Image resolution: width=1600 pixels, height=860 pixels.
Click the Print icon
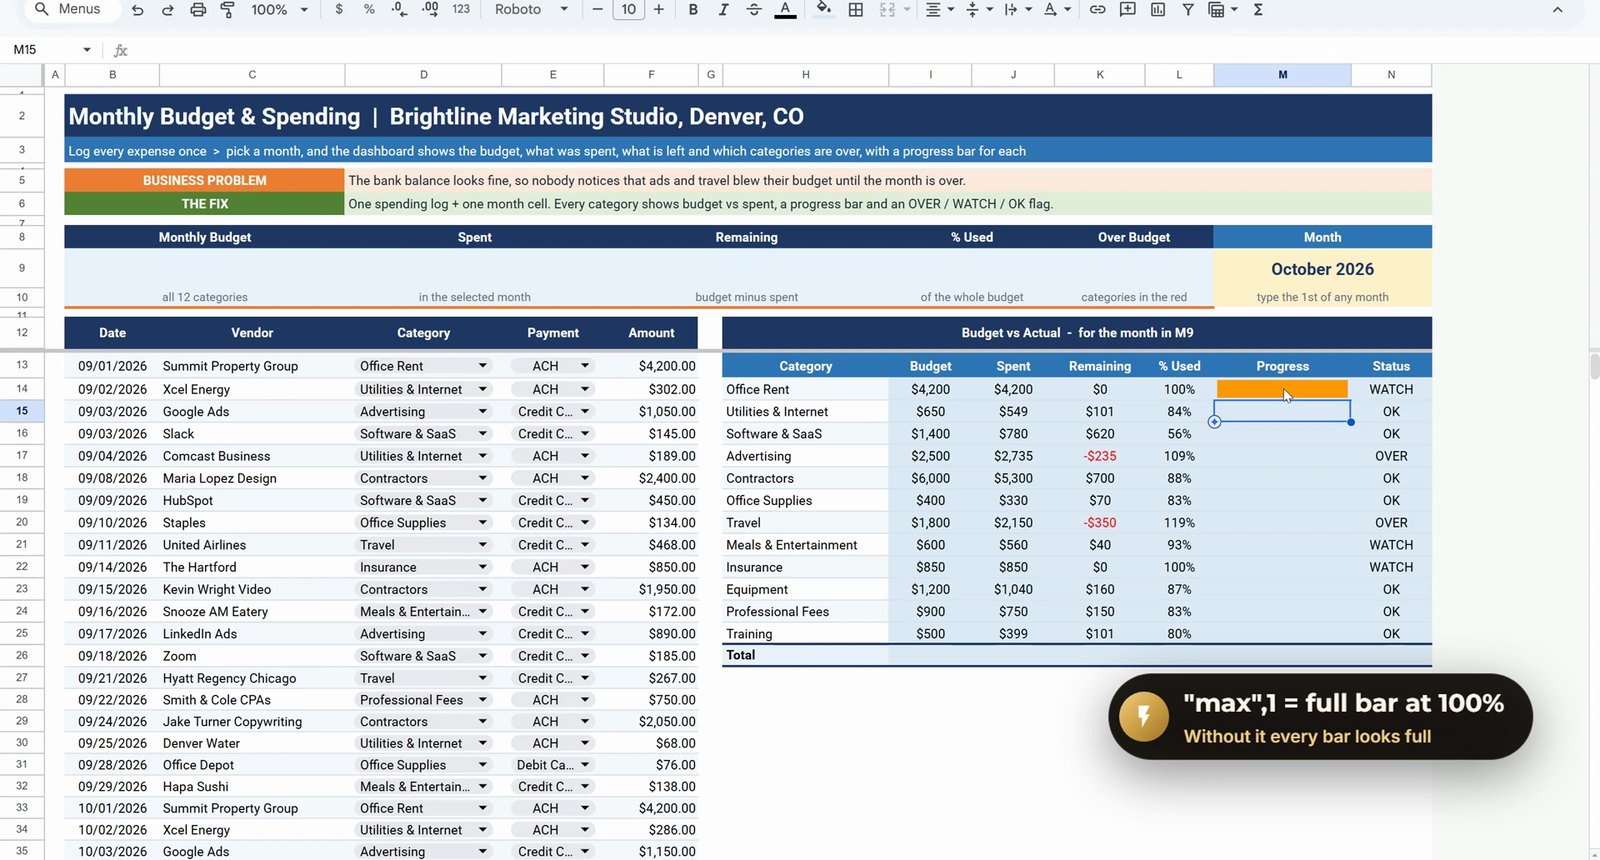tap(198, 10)
